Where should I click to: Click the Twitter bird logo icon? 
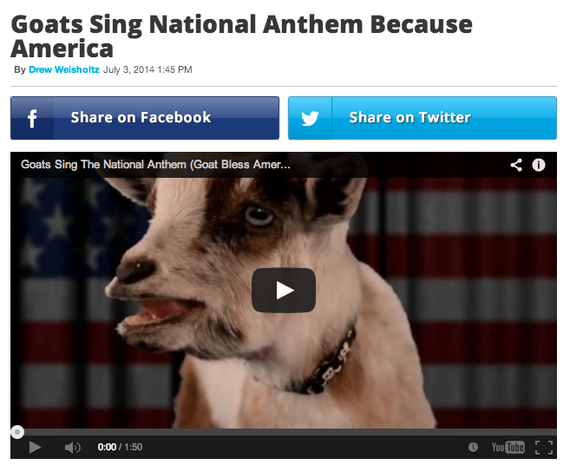click(x=310, y=119)
